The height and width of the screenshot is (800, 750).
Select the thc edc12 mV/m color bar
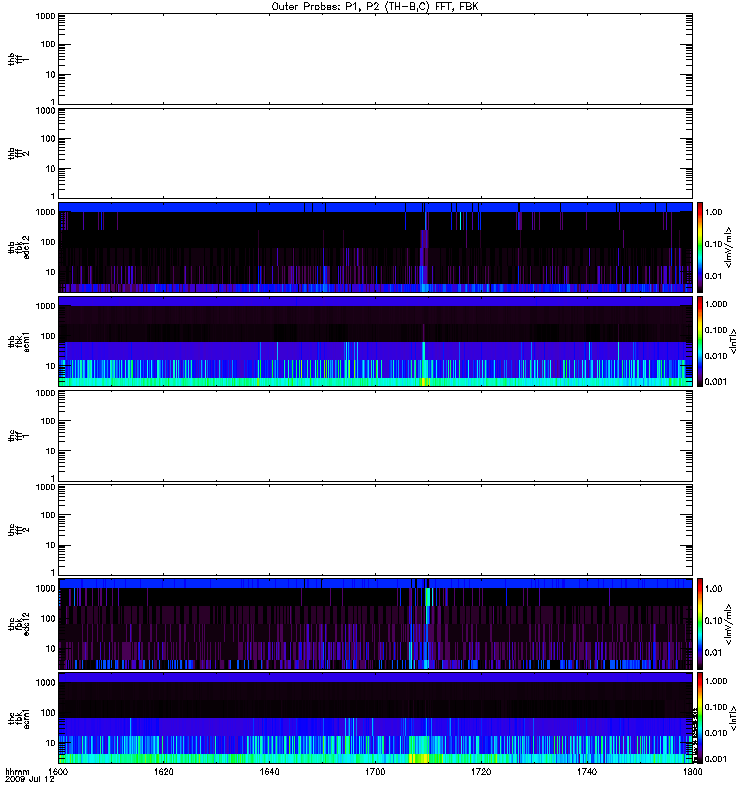700,623
